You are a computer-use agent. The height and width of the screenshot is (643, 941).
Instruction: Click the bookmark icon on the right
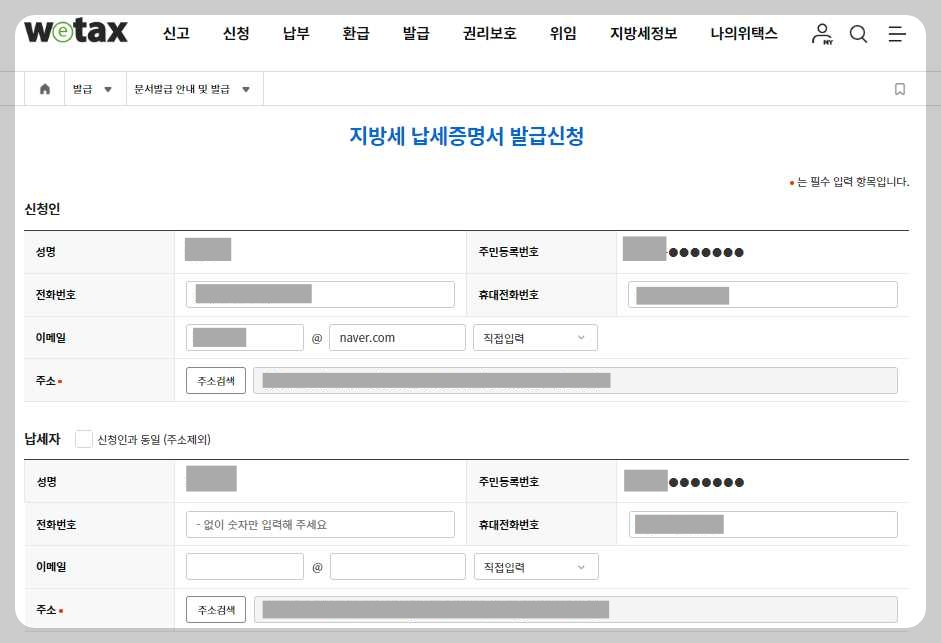pos(899,88)
